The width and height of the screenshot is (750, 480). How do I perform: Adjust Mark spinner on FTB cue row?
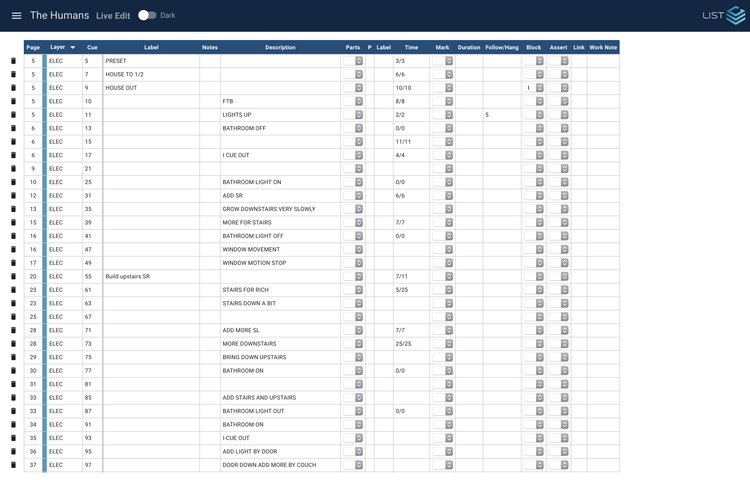449,101
